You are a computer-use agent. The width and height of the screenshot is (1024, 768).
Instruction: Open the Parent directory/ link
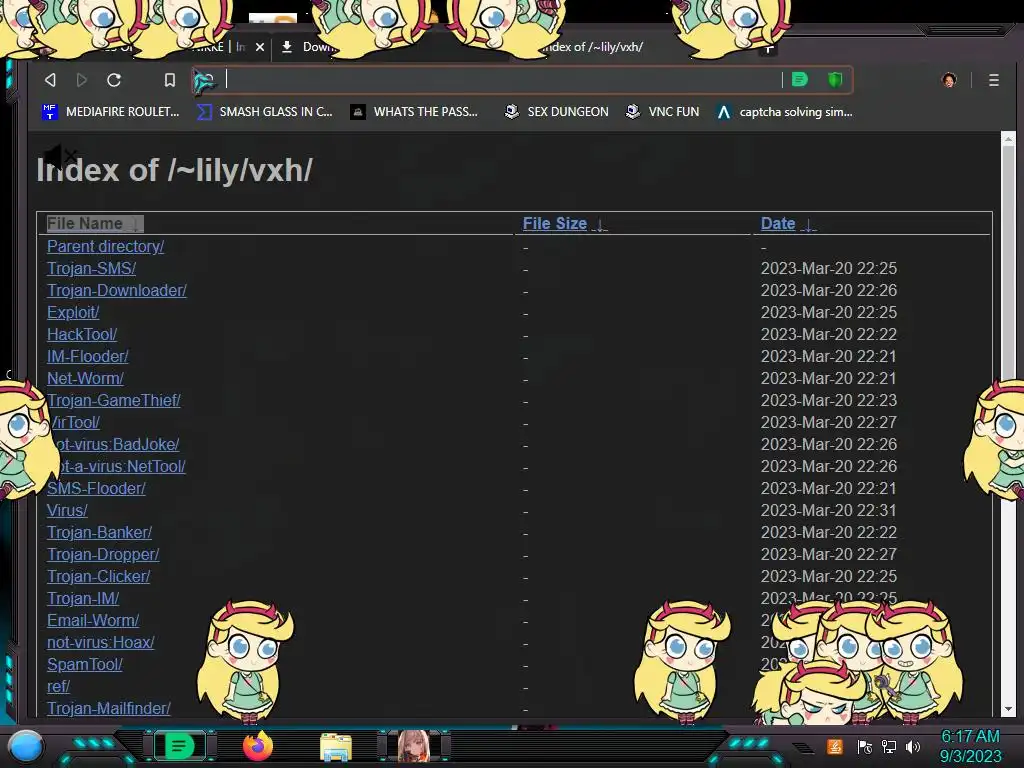coord(105,246)
